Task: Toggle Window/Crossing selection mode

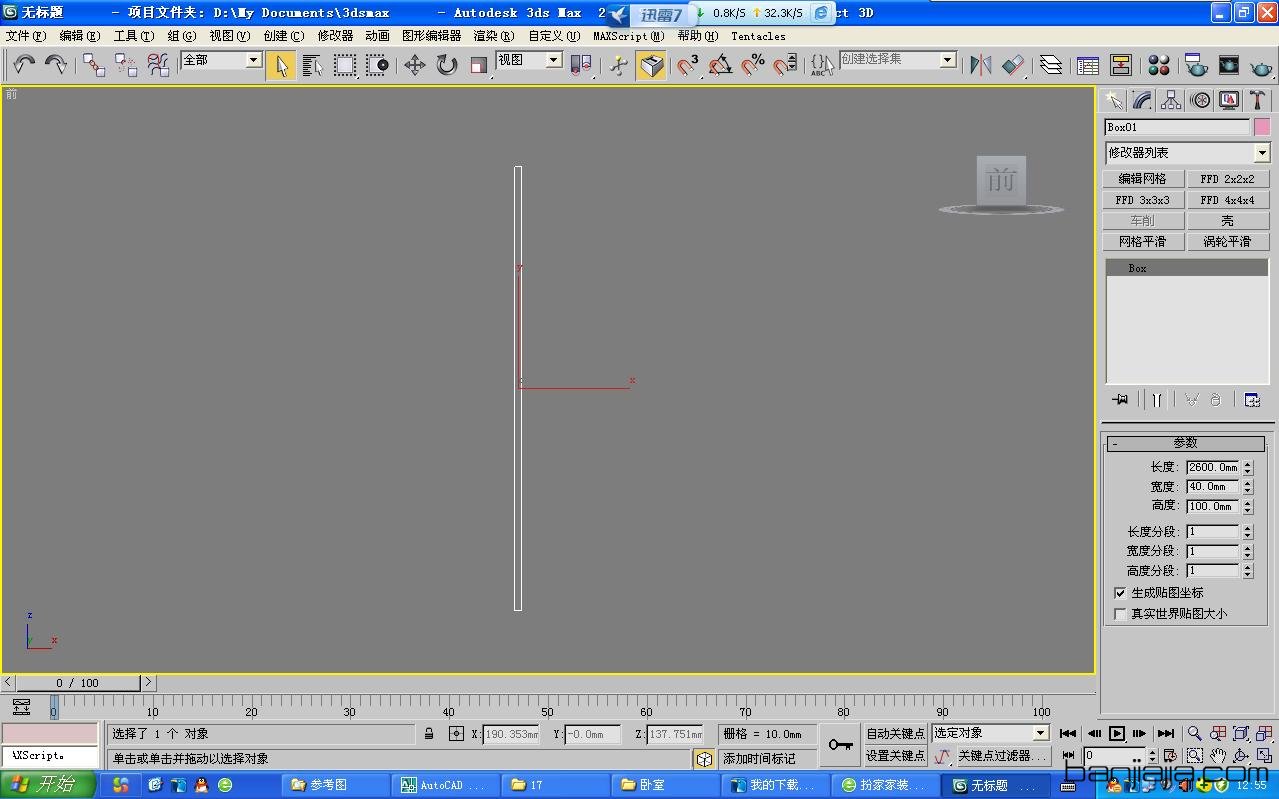Action: 377,65
